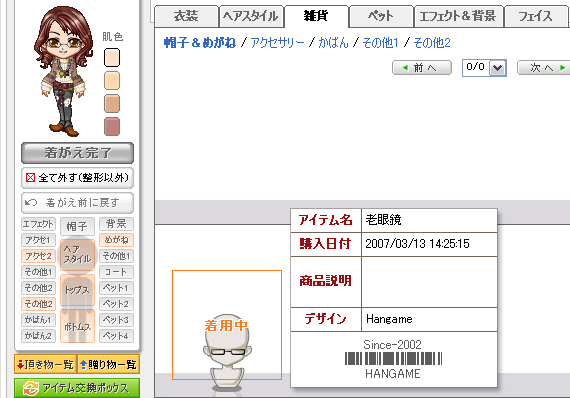
Task: Open the 0/0 page number dropdown
Action: pos(484,68)
